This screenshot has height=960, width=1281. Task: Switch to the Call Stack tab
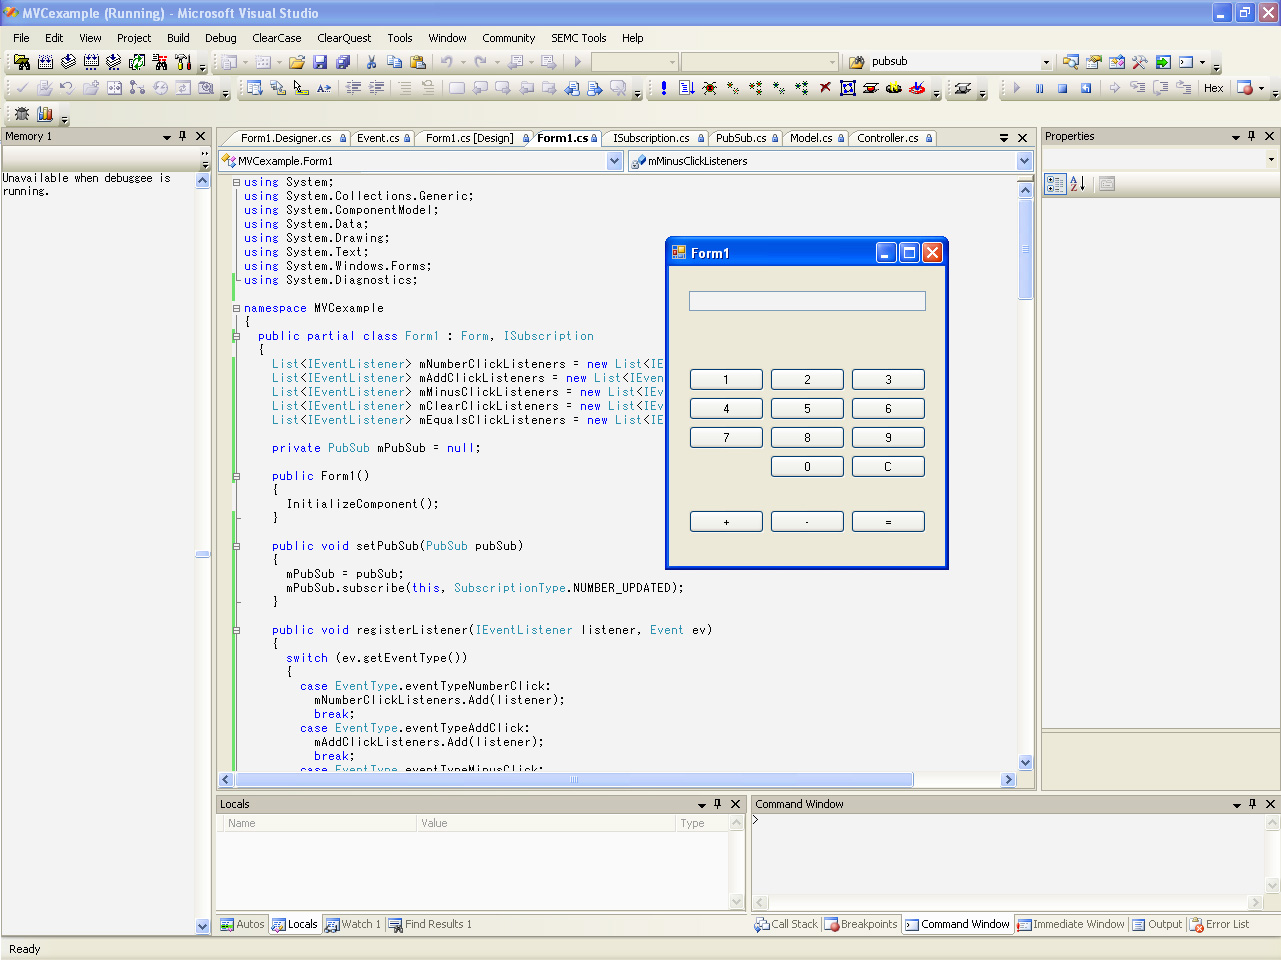[x=786, y=925]
